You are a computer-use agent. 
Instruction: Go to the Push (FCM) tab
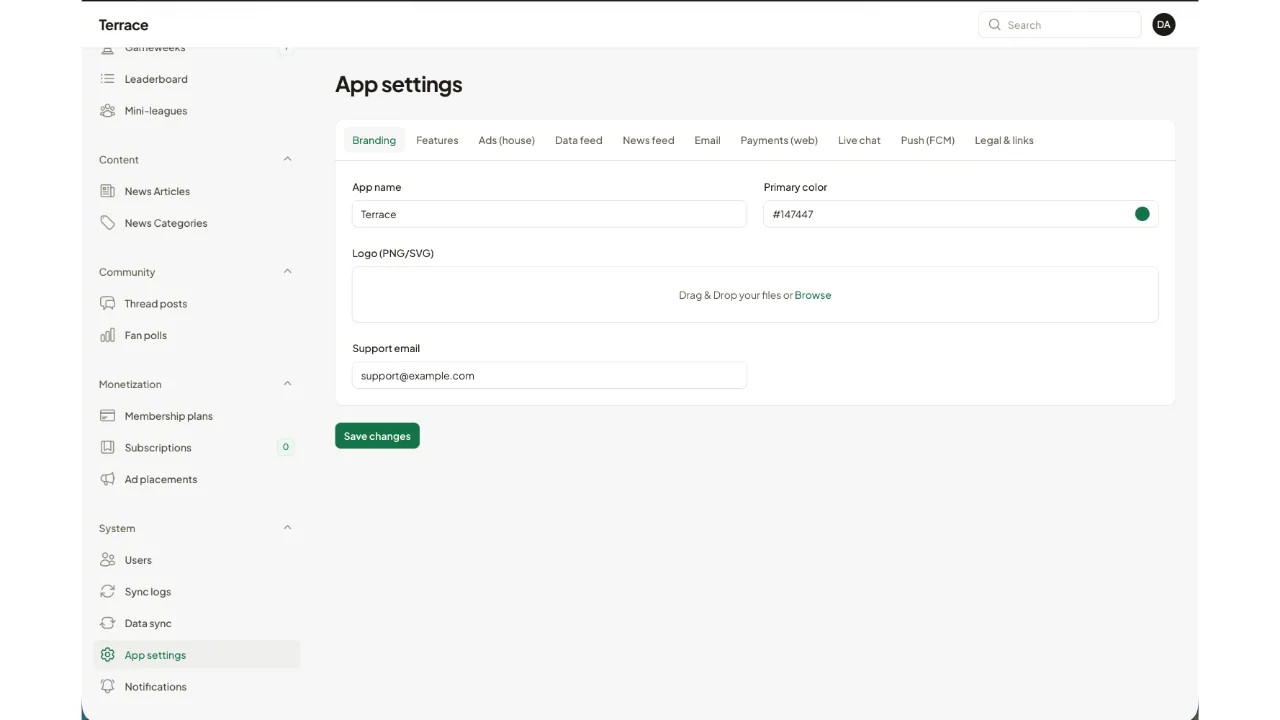927,140
